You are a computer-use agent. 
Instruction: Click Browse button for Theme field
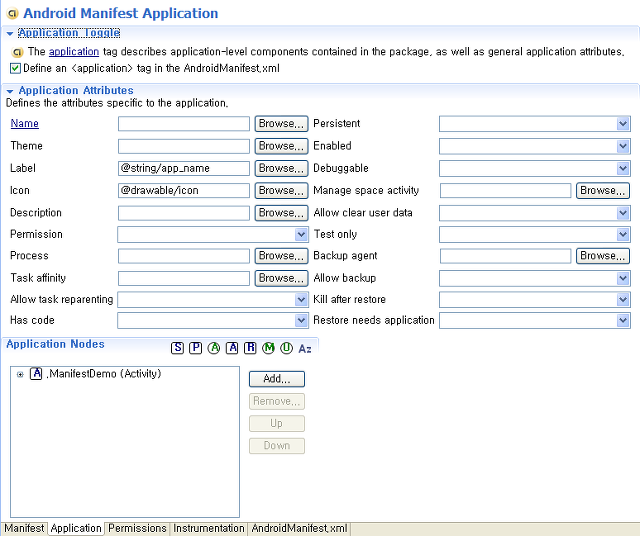[x=281, y=146]
